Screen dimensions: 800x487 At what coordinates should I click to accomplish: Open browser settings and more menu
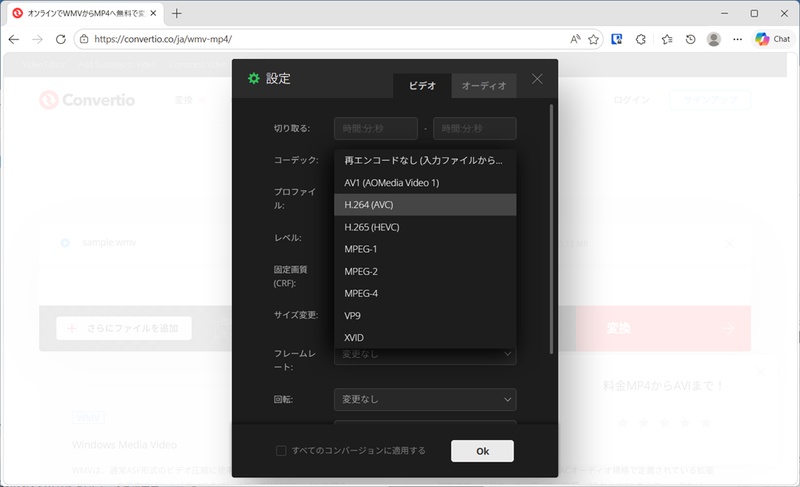pos(737,39)
